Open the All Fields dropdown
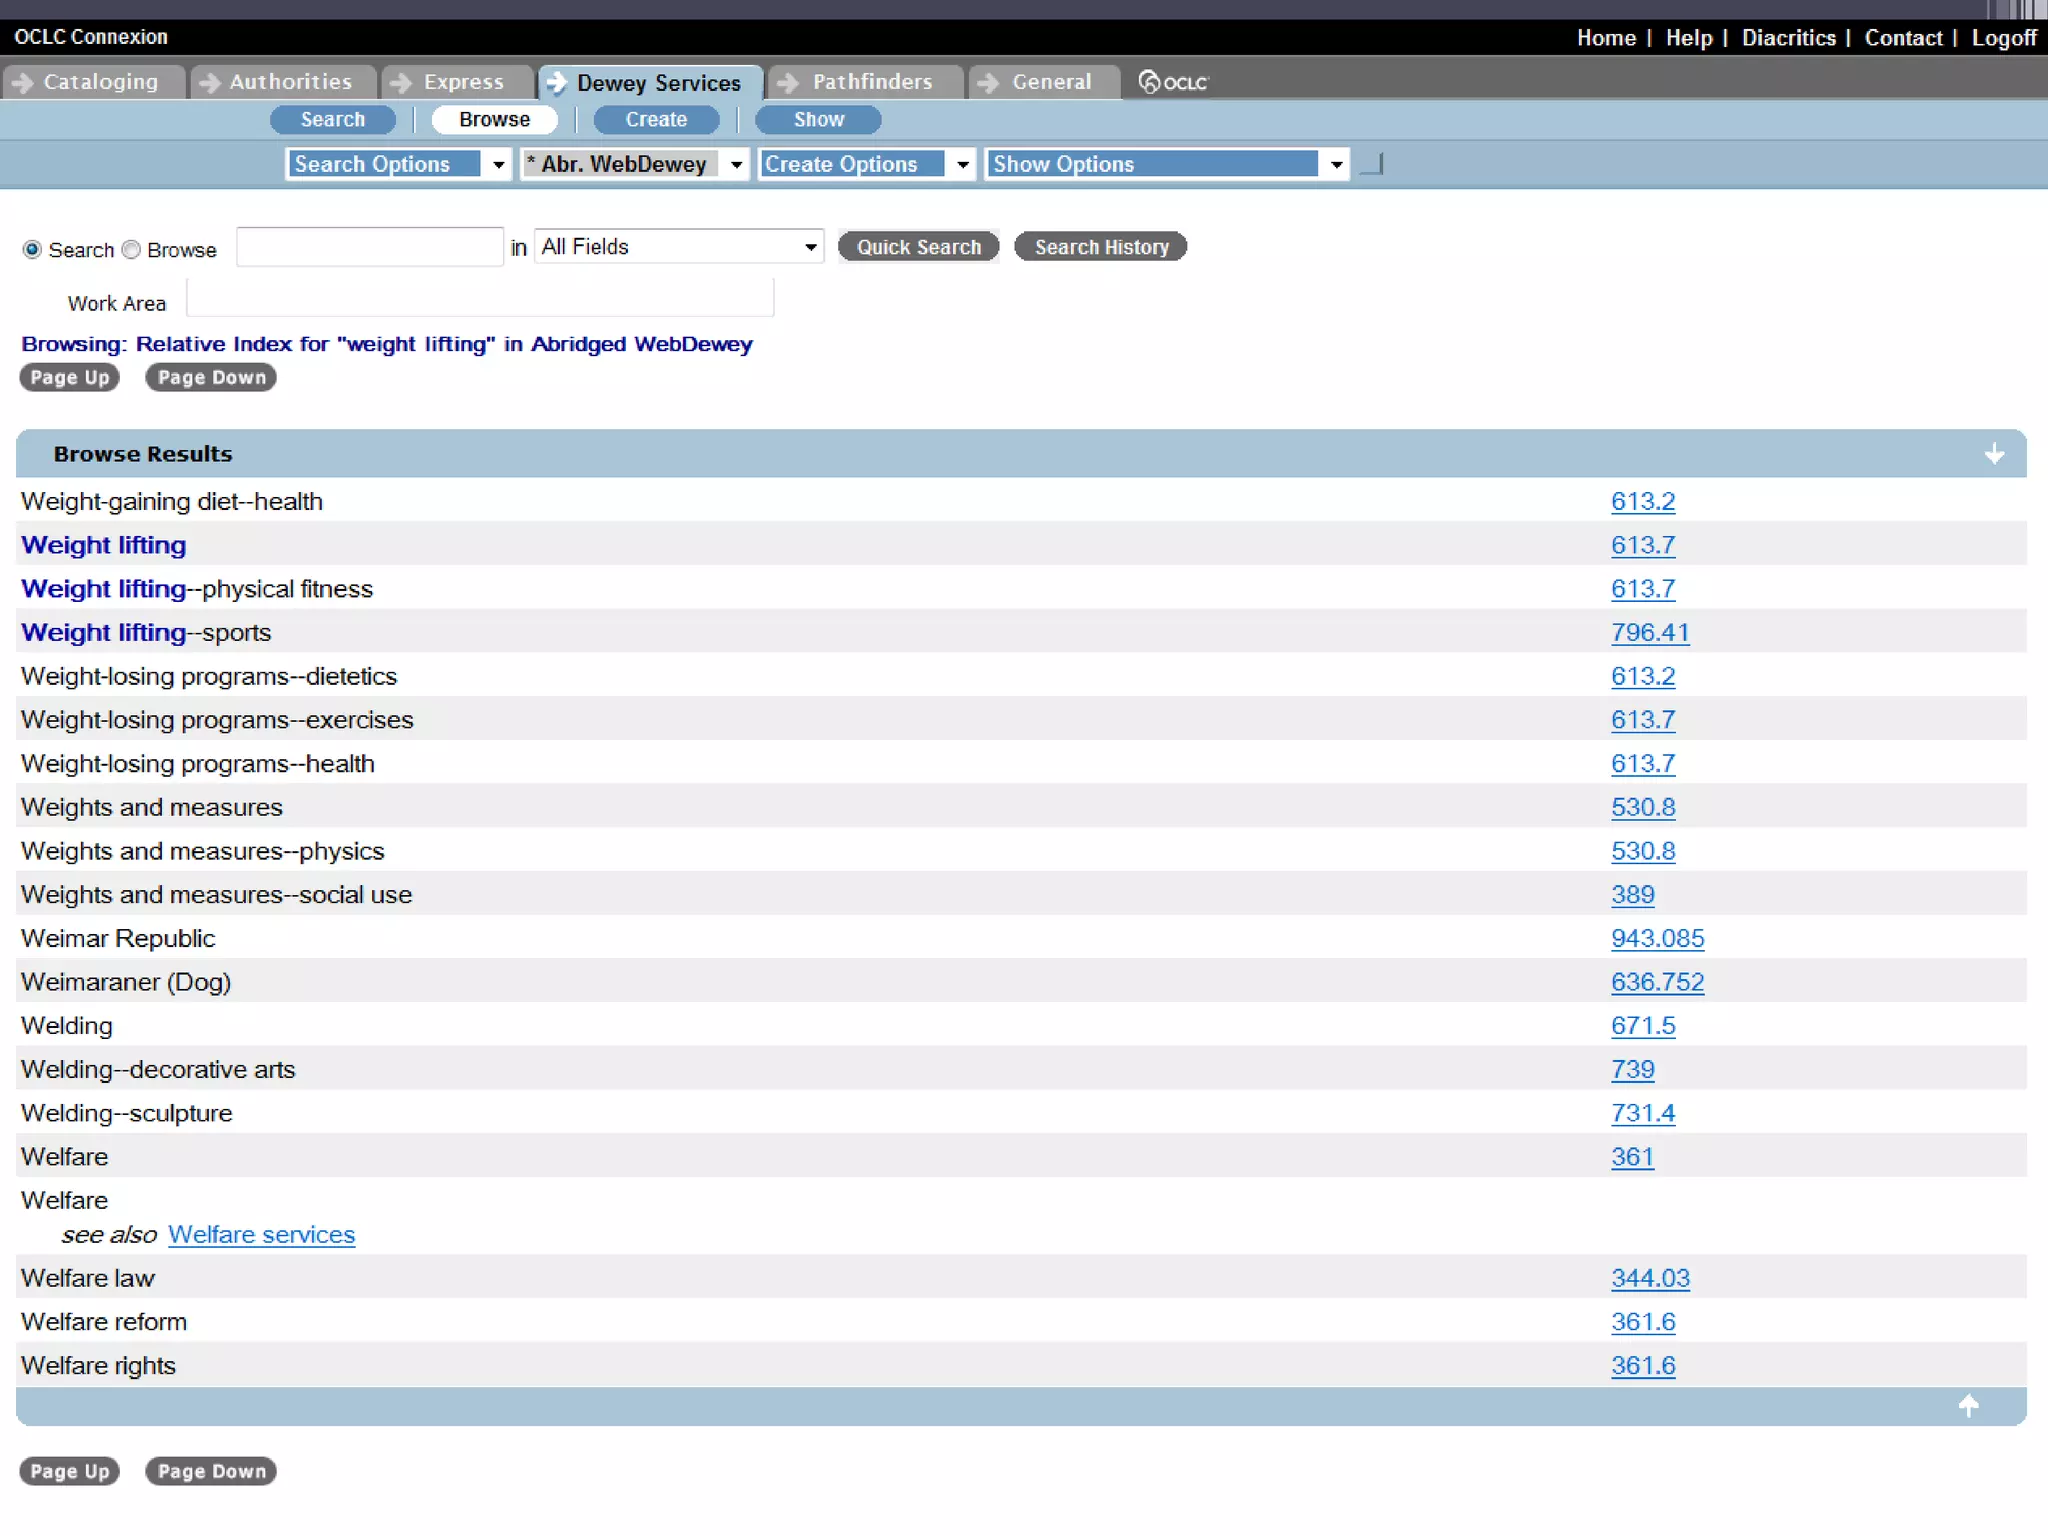This screenshot has width=2048, height=1536. click(679, 247)
